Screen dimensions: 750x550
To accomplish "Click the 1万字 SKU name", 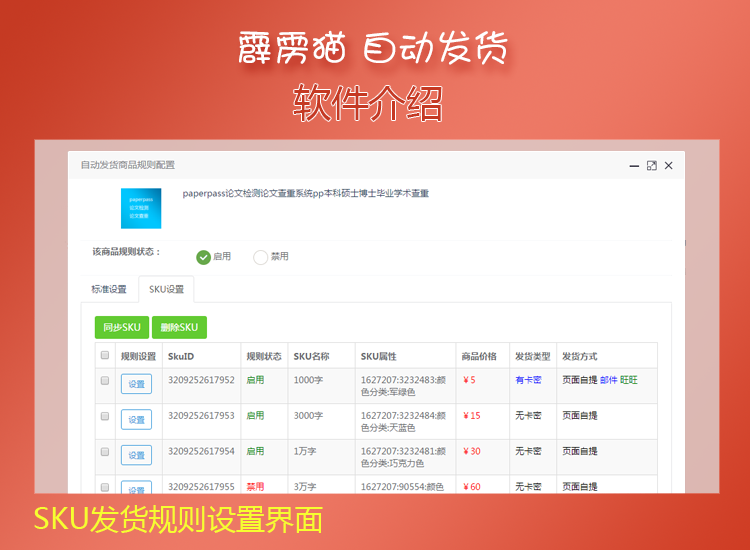I will coord(305,451).
